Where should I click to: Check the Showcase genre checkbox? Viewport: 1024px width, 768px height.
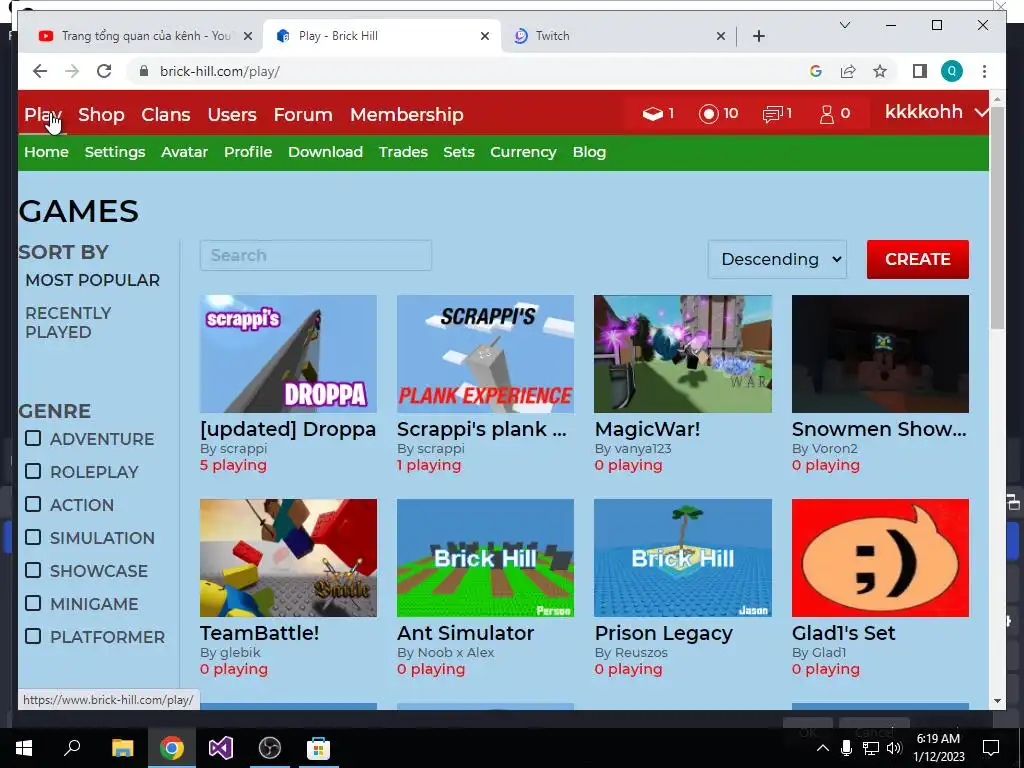tap(33, 570)
